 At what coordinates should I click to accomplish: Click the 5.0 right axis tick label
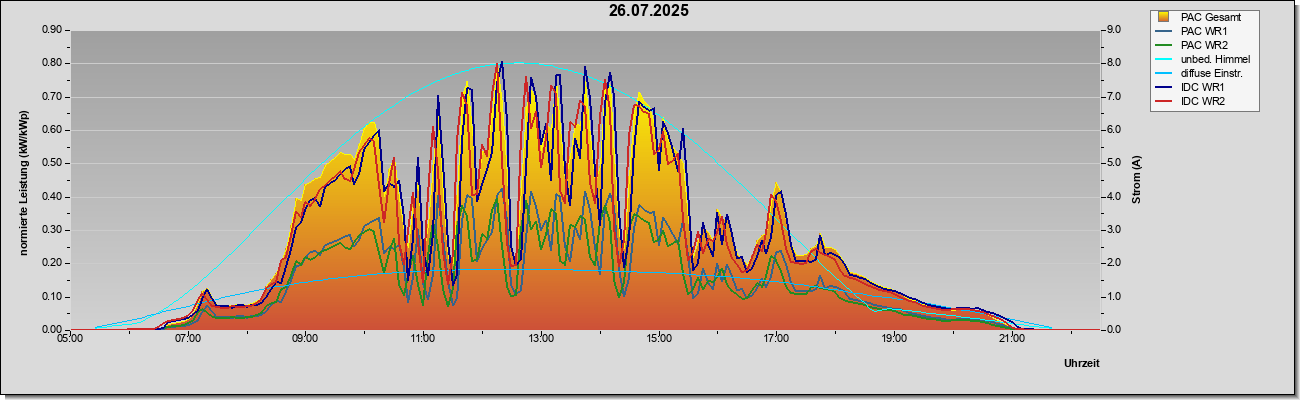click(1110, 163)
